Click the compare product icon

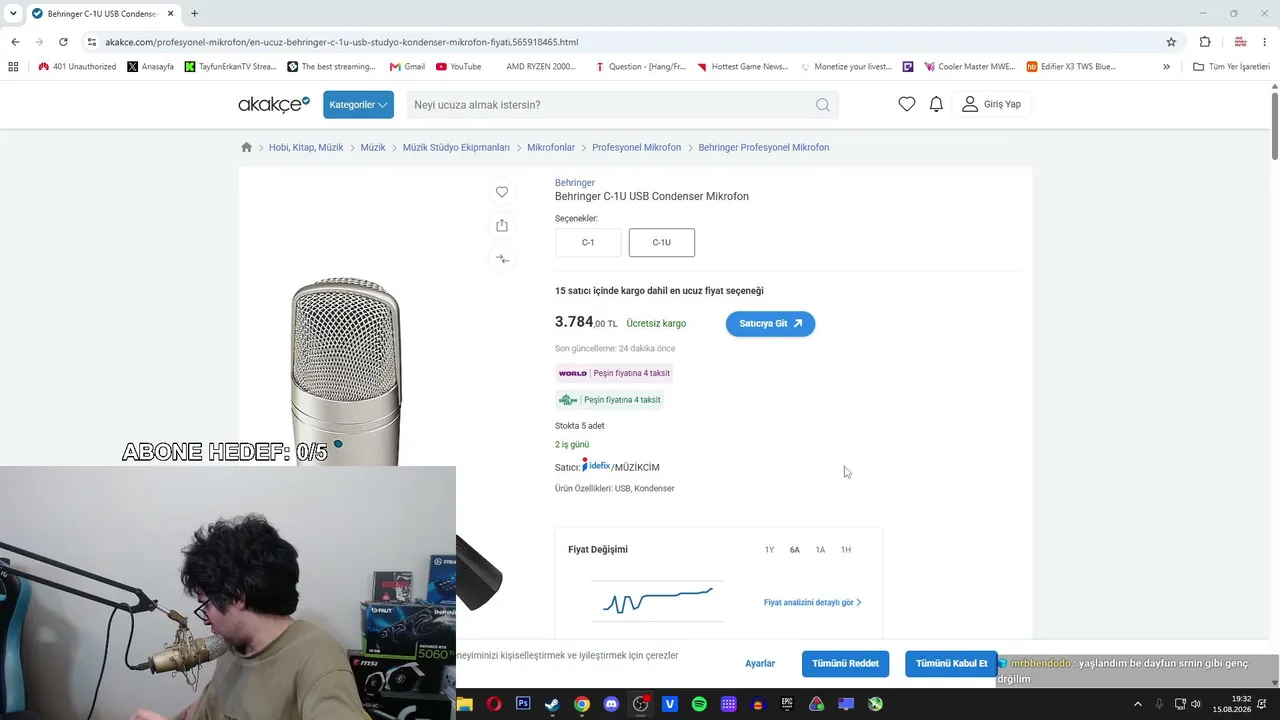502,259
